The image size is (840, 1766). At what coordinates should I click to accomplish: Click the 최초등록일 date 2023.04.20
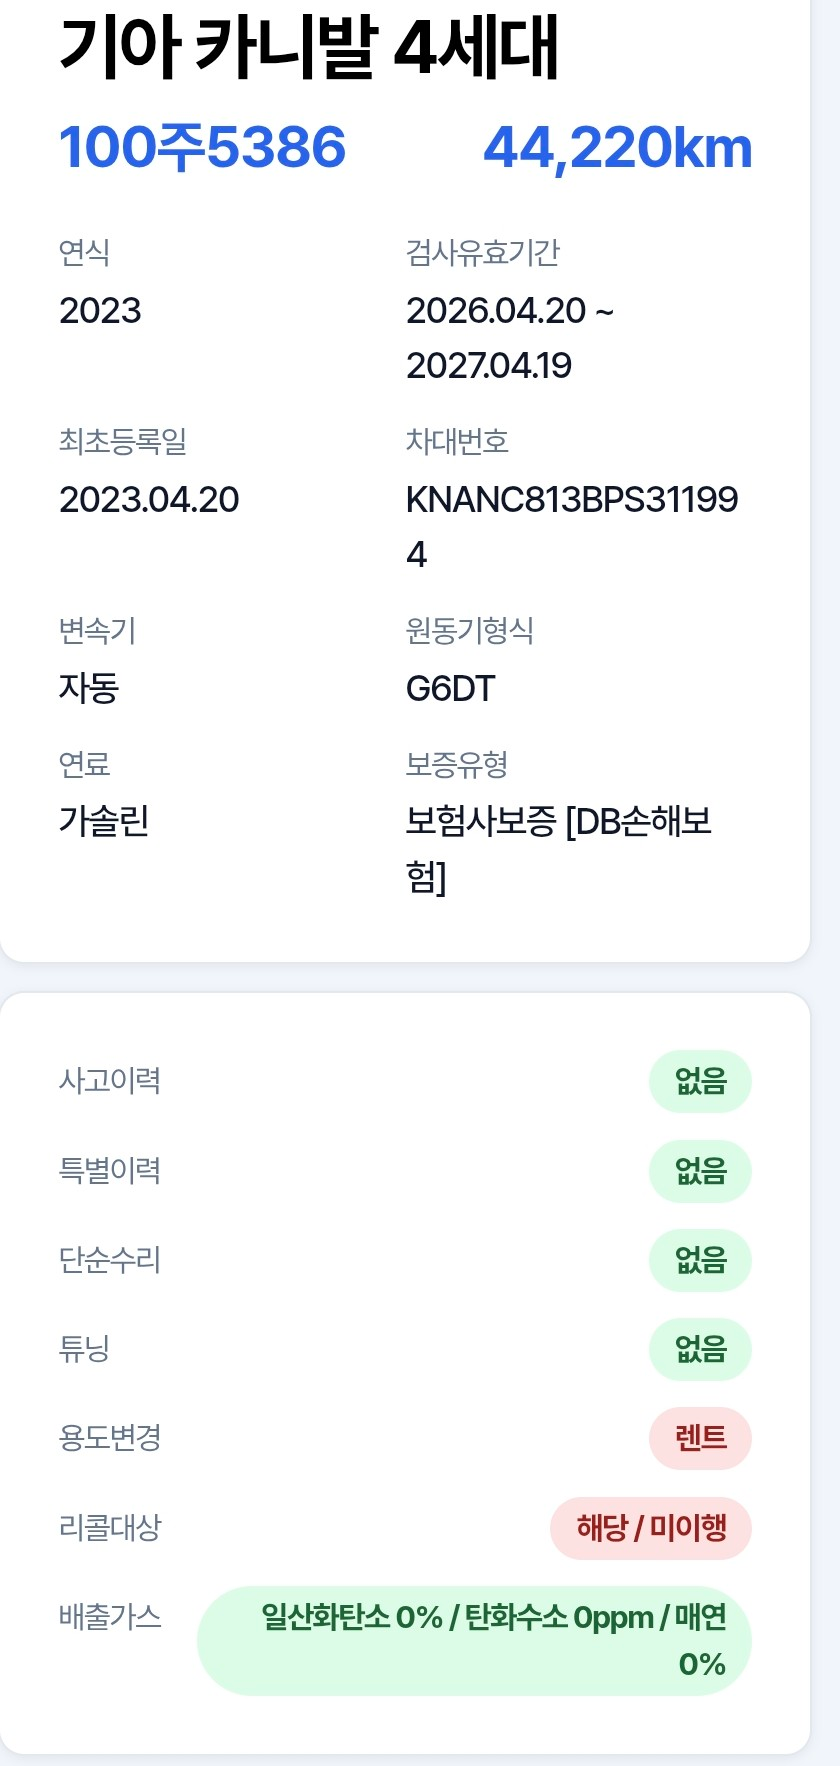pos(149,500)
